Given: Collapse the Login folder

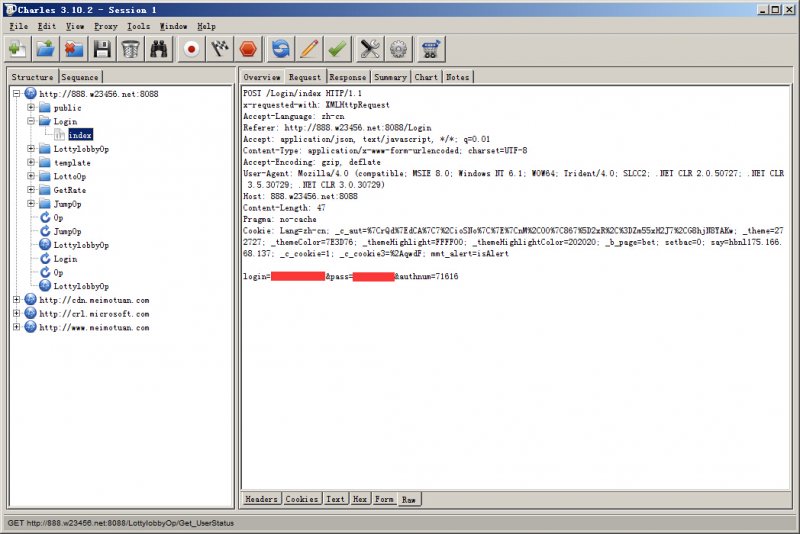Looking at the screenshot, I should [31, 121].
